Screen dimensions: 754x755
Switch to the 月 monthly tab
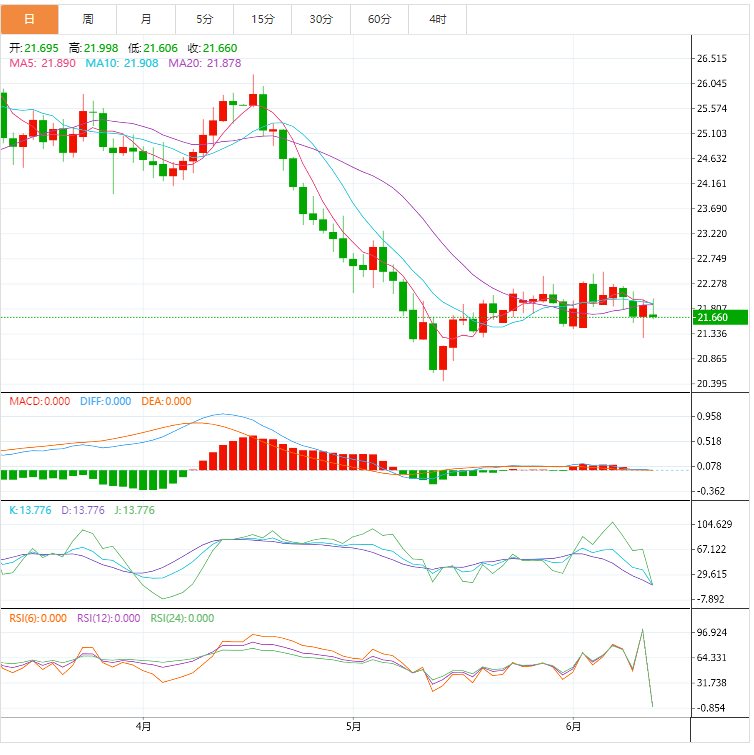[x=146, y=19]
